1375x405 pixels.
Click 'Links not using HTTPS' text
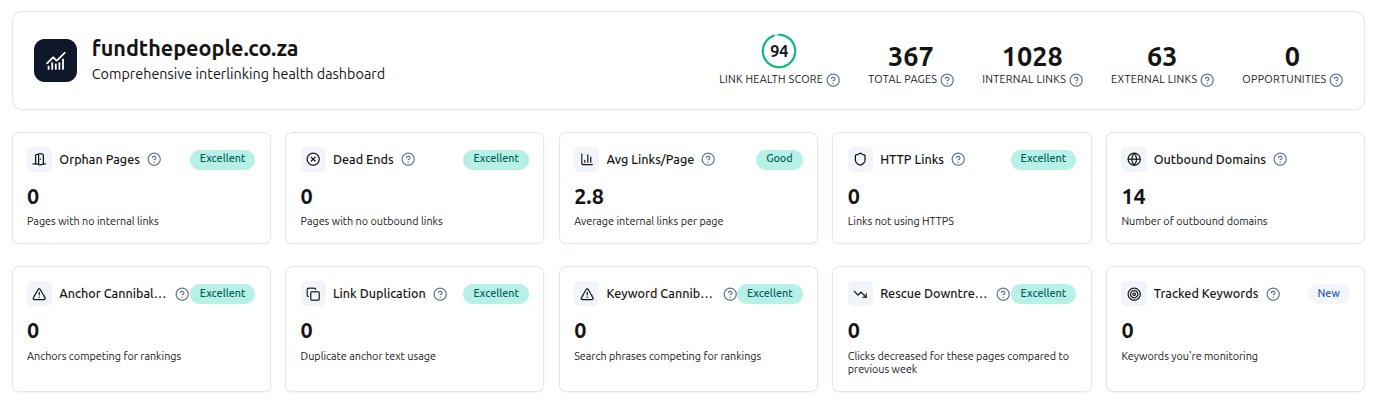coord(901,221)
